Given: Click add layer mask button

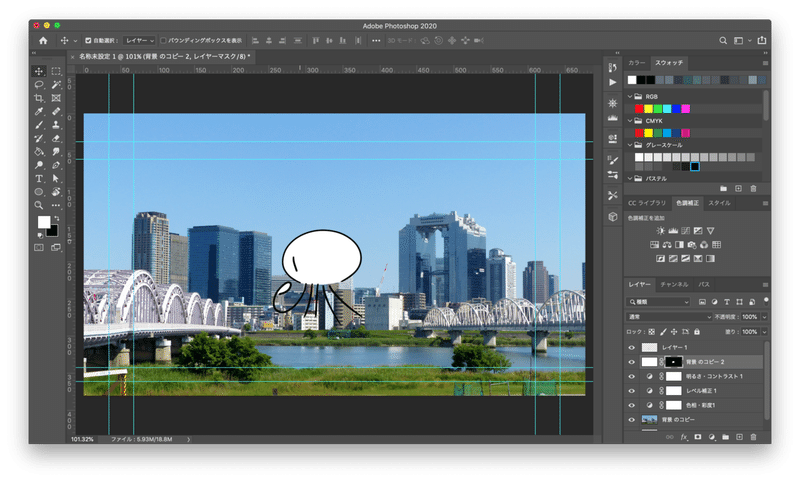Looking at the screenshot, I should 697,437.
